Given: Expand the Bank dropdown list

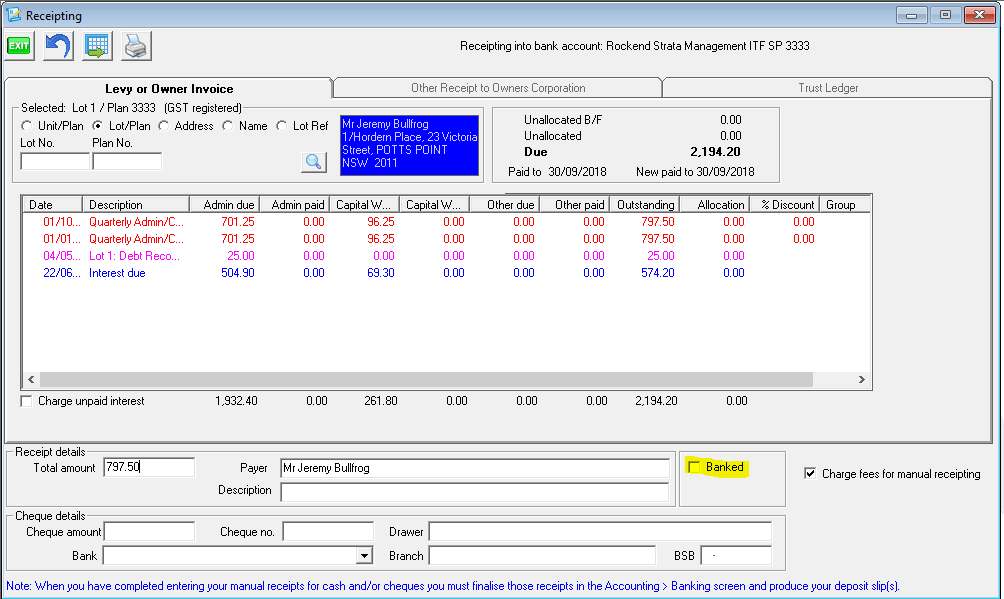Looking at the screenshot, I should pyautogui.click(x=364, y=556).
